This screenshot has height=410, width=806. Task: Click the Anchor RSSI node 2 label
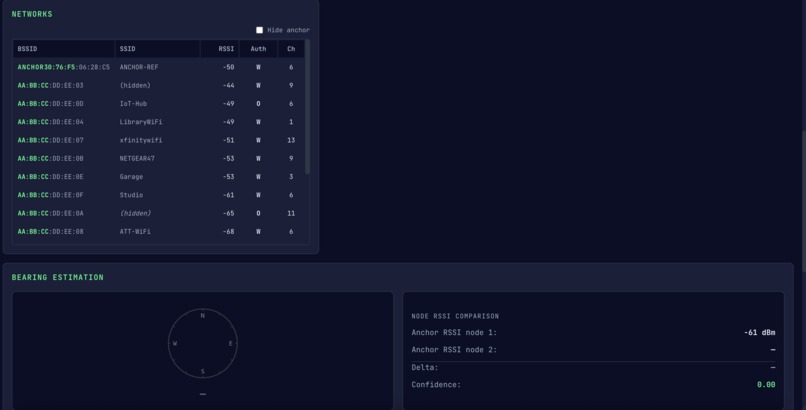tap(454, 350)
